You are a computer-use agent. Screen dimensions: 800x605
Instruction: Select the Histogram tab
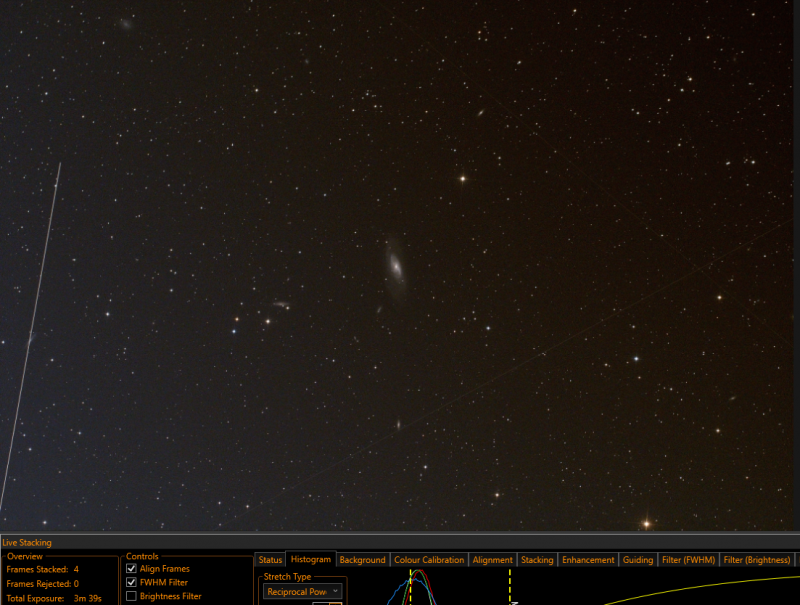pyautogui.click(x=311, y=560)
